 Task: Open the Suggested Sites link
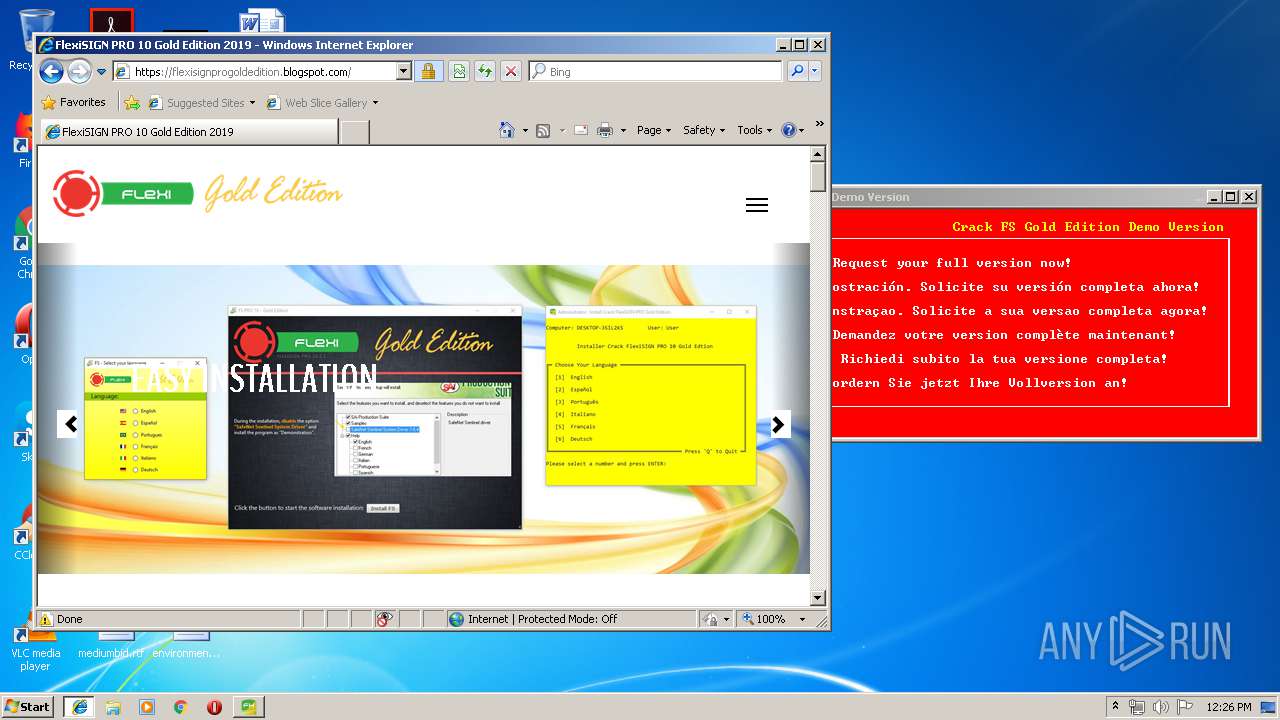201,103
